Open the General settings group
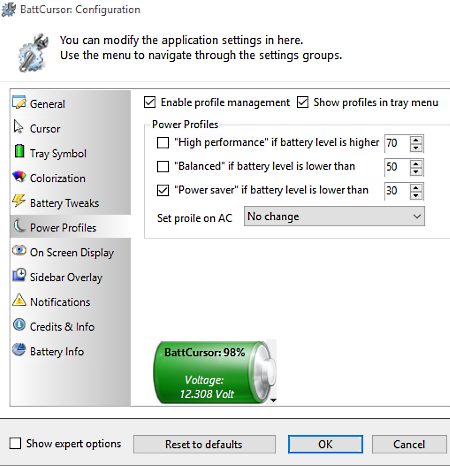 70,104
